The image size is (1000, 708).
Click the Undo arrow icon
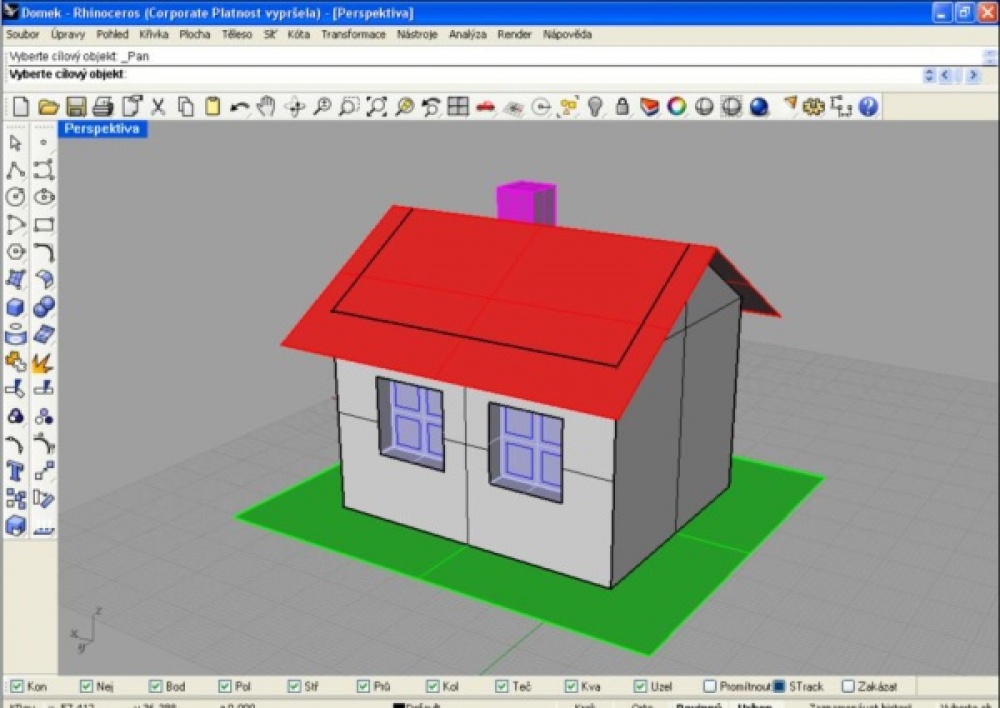click(x=239, y=107)
